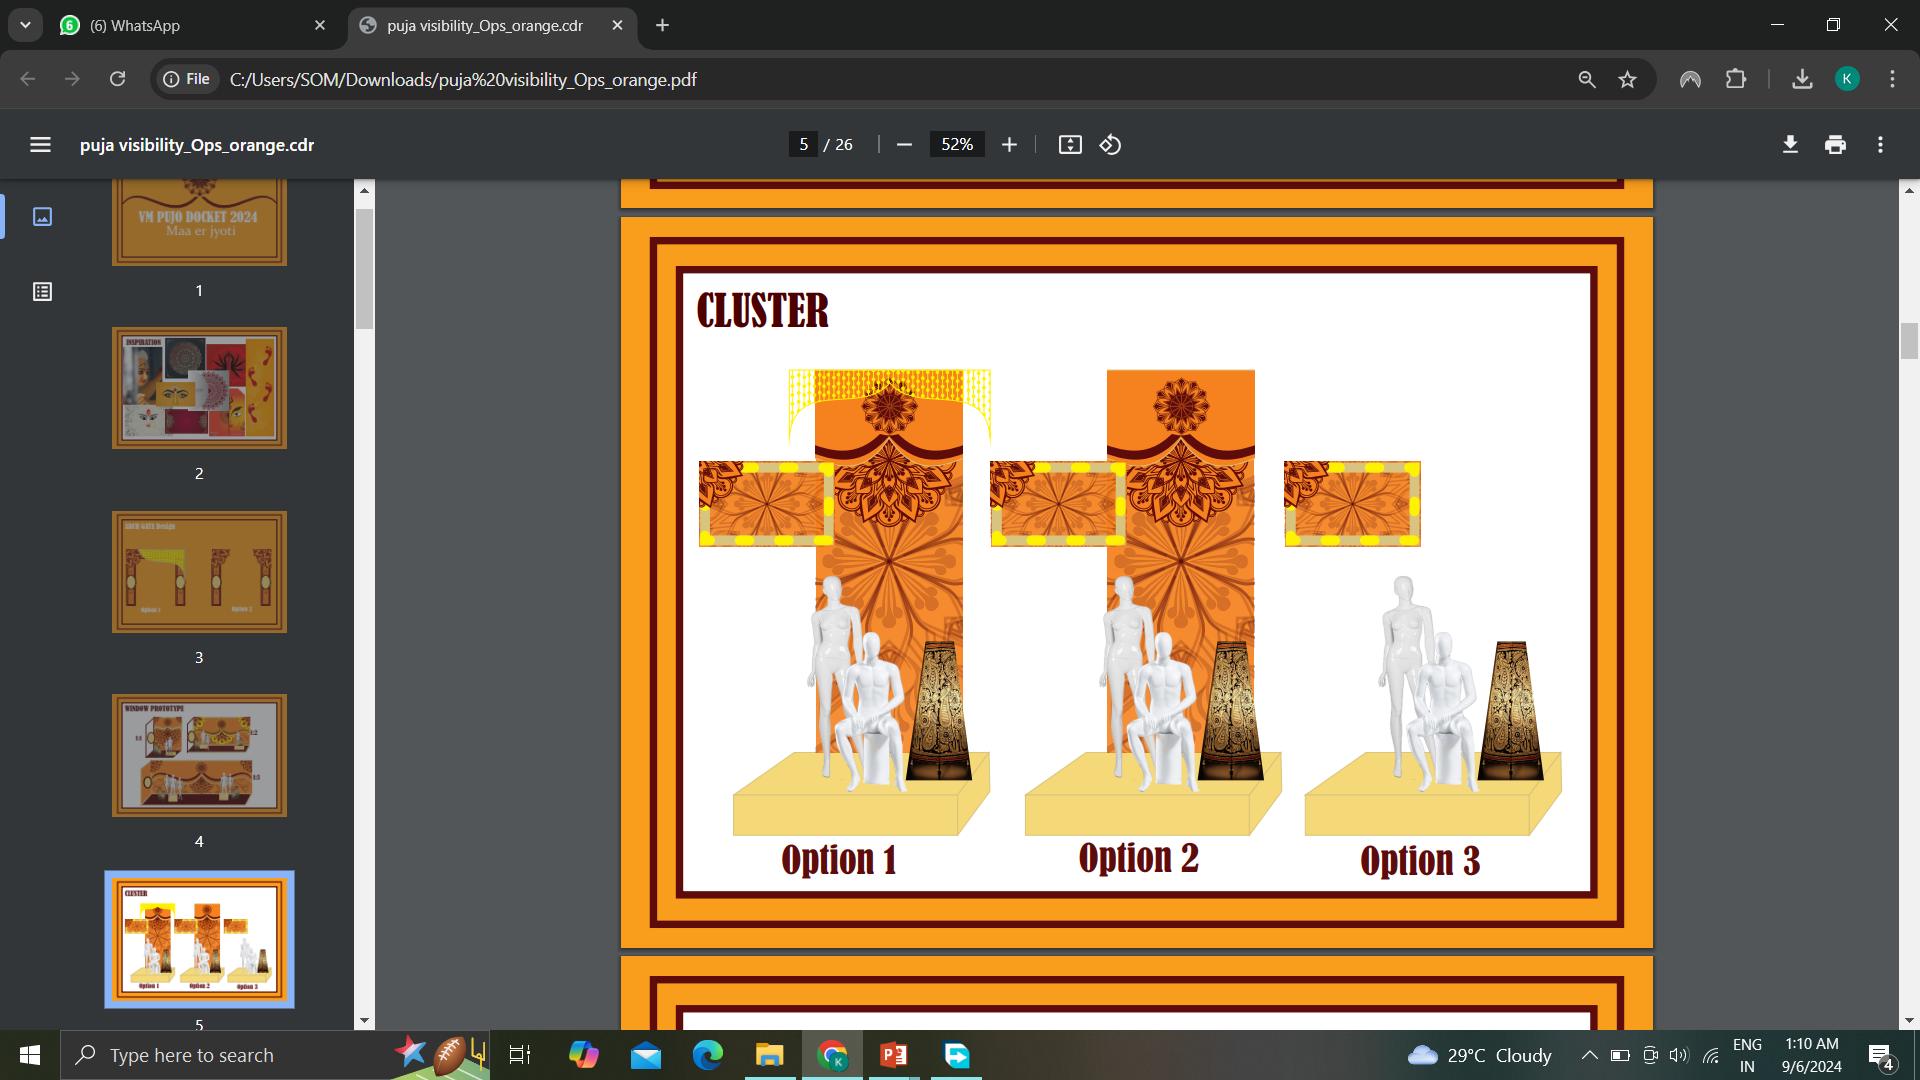Select page 3 thumbnail
This screenshot has height=1080, width=1920.
coord(199,572)
